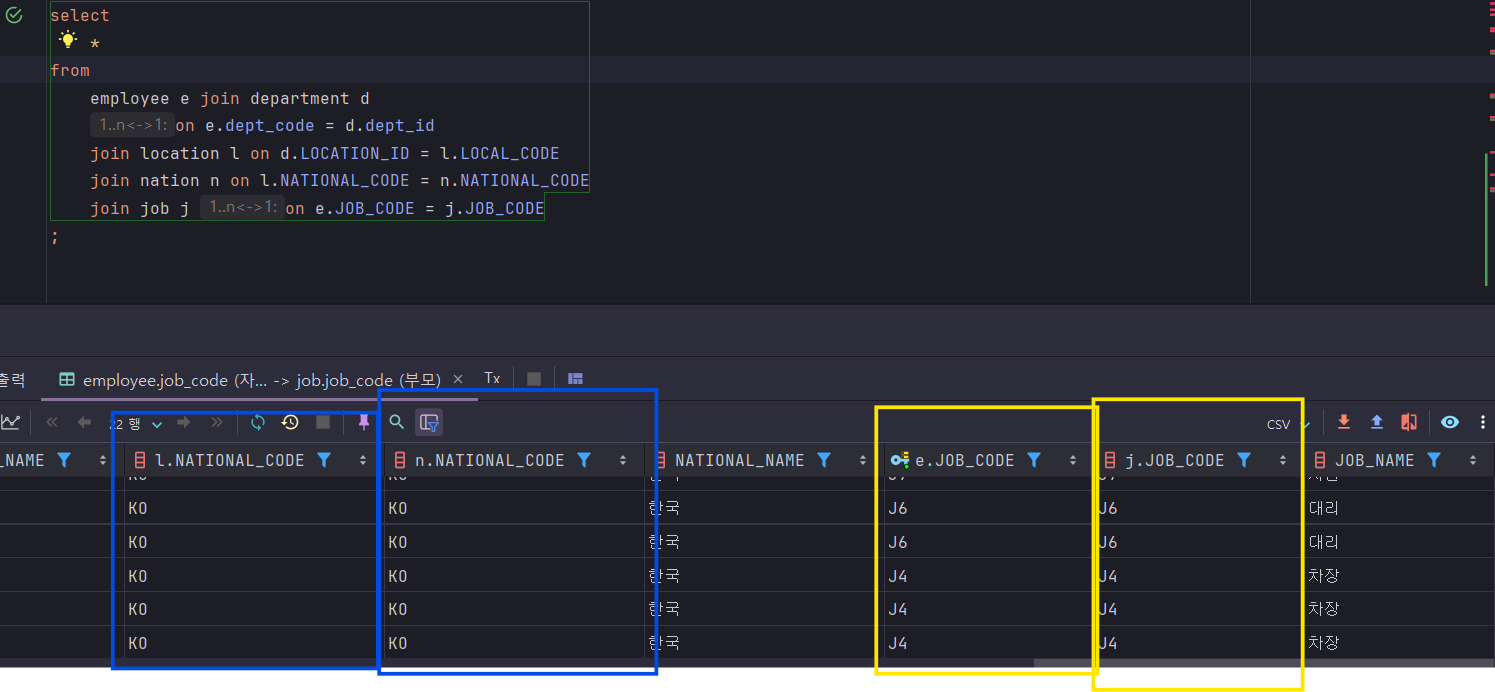Open the result layout grid icon
Viewport: 1495px width, 692px height.
(x=575, y=379)
